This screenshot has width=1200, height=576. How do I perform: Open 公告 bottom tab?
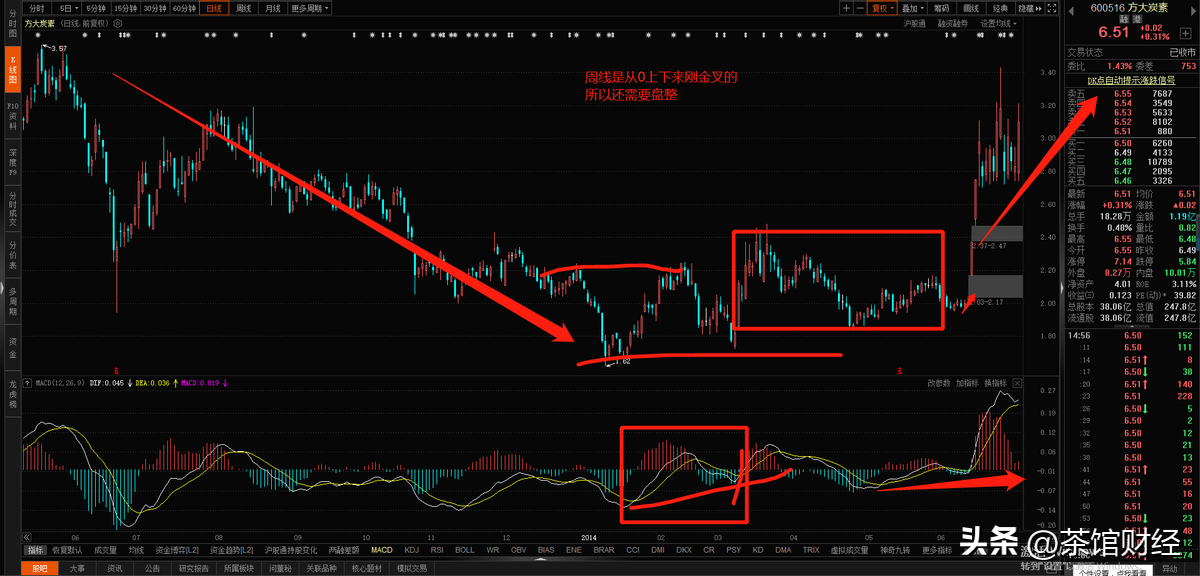152,568
